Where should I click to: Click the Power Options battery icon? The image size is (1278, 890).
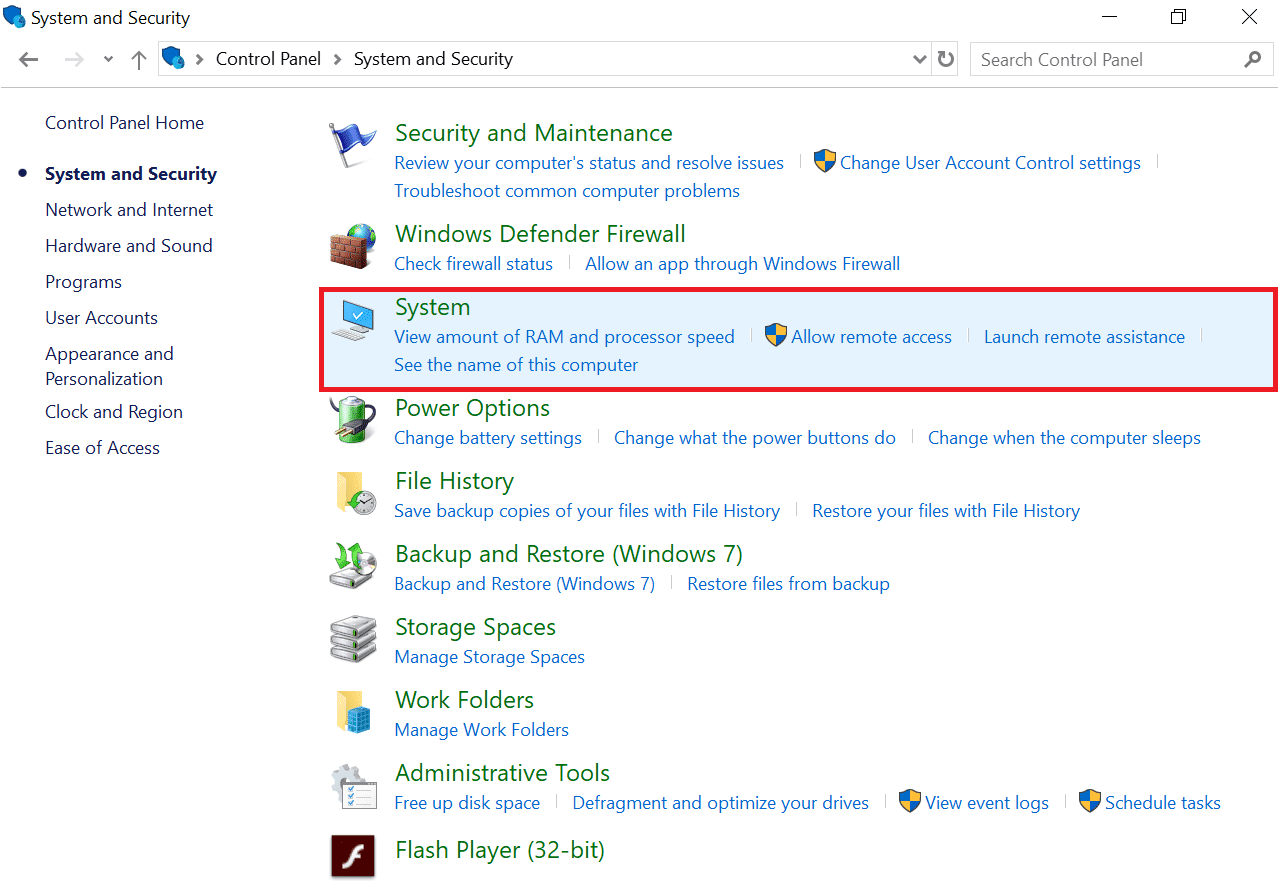coord(352,420)
